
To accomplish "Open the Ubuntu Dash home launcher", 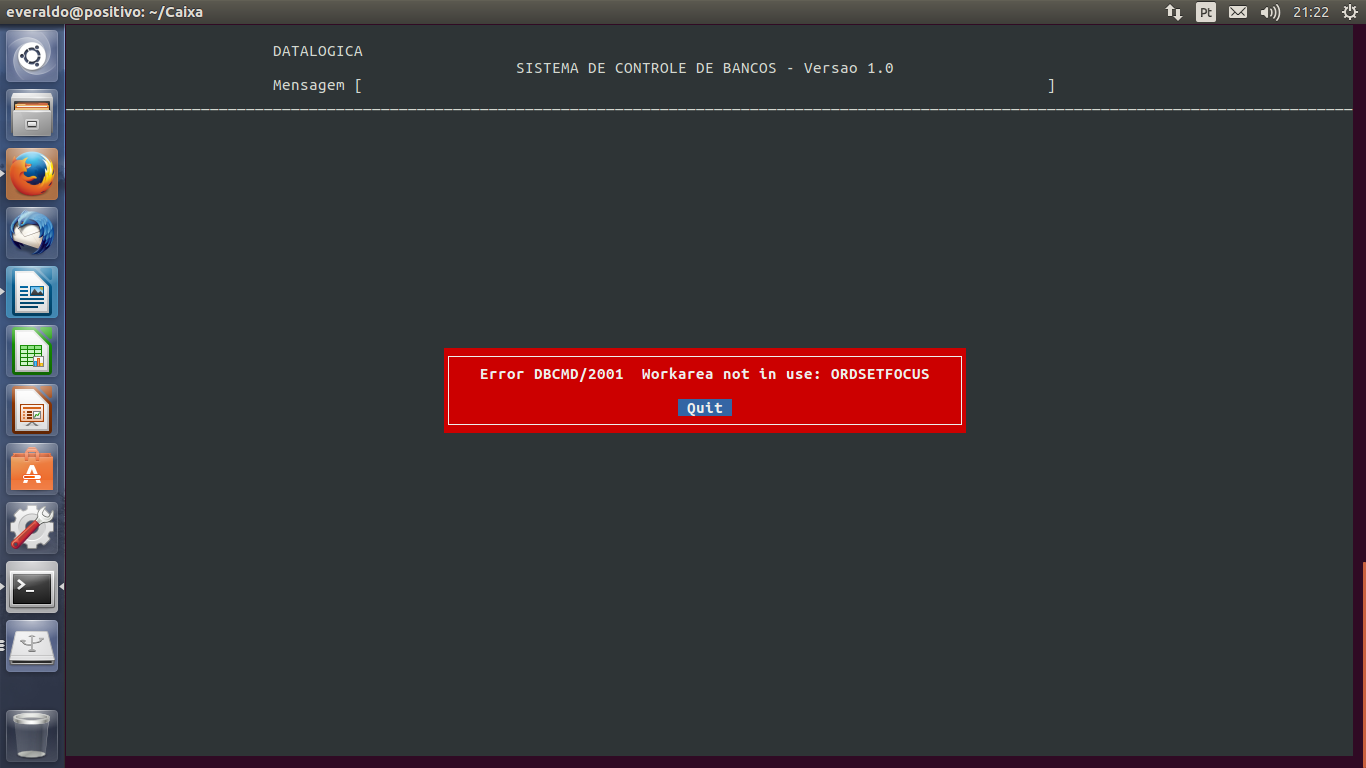I will tap(32, 56).
